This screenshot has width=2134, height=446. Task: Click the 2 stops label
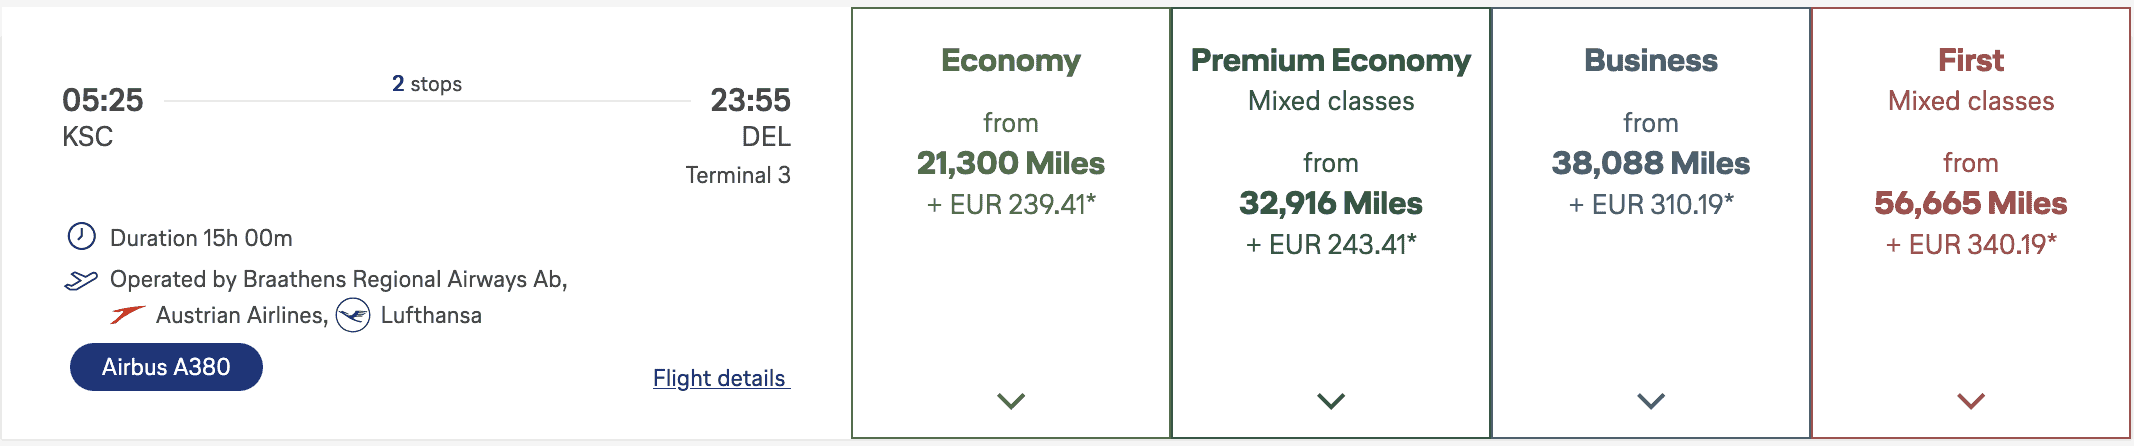(427, 84)
